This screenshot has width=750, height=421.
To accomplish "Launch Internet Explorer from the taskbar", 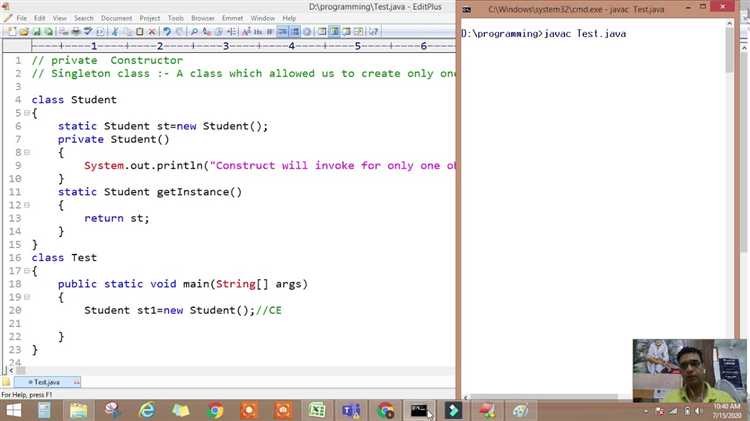I will coord(147,410).
